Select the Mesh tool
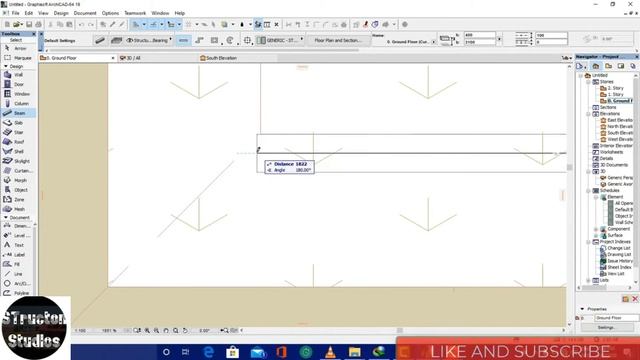 coord(18,209)
